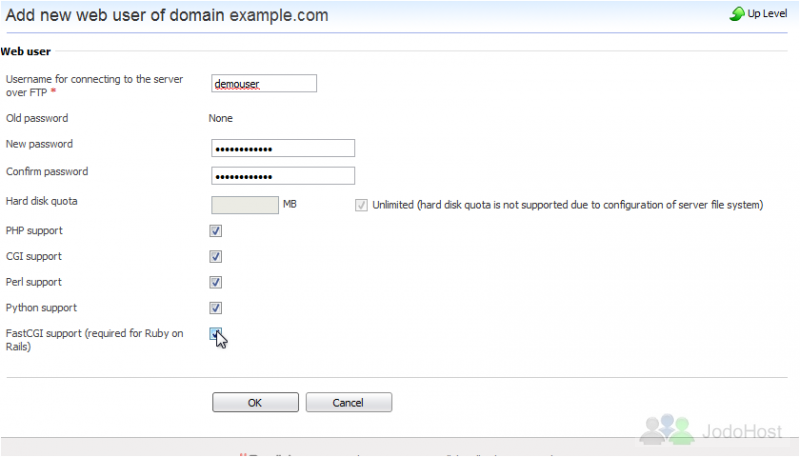Select the New password input field

click(x=283, y=148)
